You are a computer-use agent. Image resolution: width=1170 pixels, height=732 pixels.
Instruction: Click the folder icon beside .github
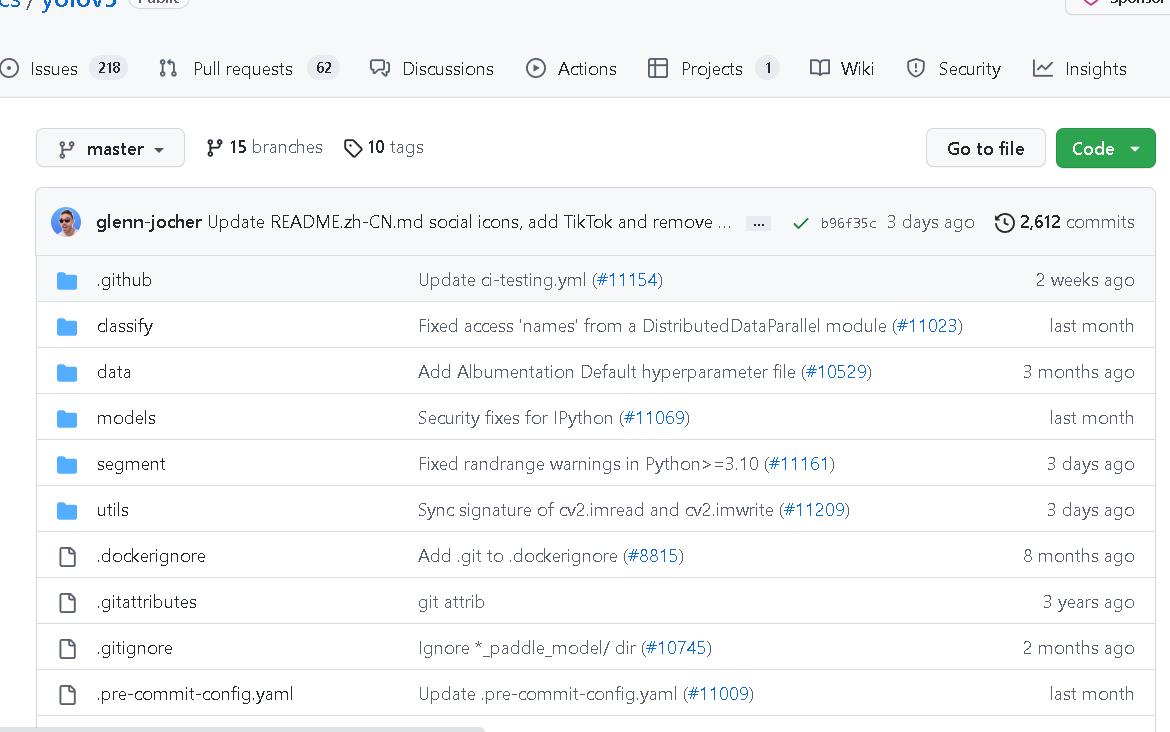click(67, 281)
